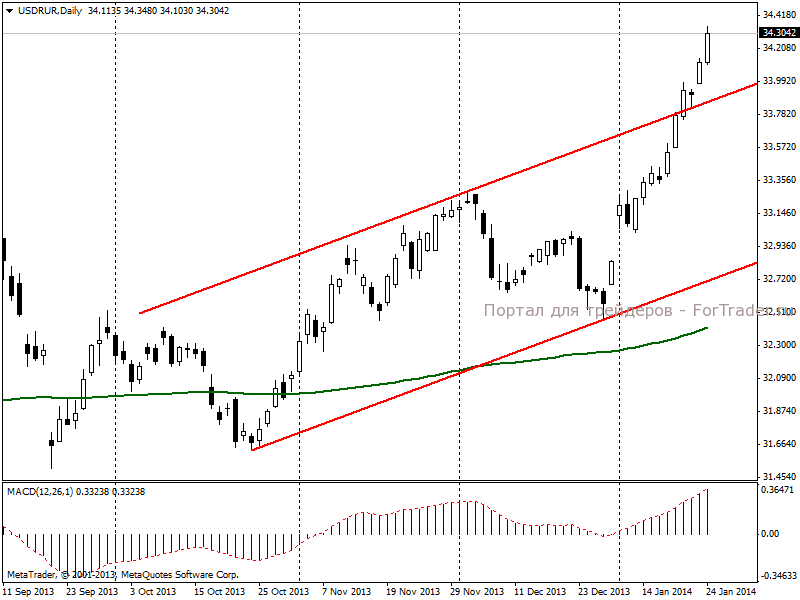The image size is (800, 600).
Task: Click the ForTrader watermark text
Action: (x=639, y=310)
